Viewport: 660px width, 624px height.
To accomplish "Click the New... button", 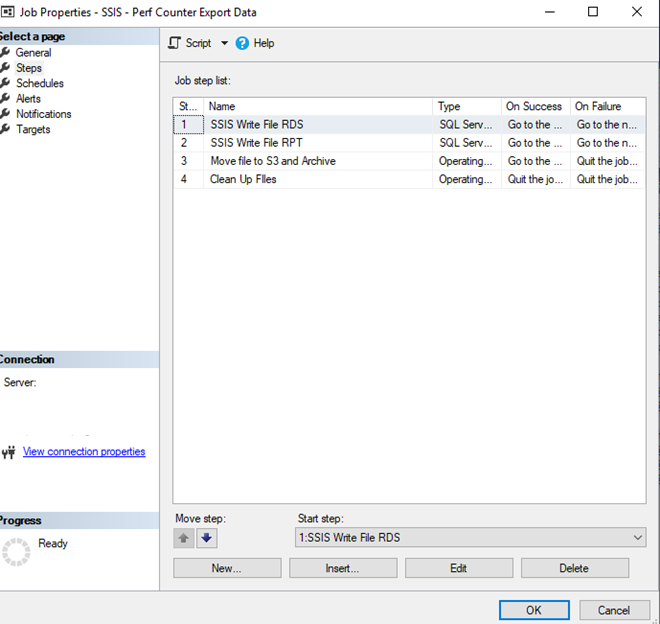I will (227, 568).
